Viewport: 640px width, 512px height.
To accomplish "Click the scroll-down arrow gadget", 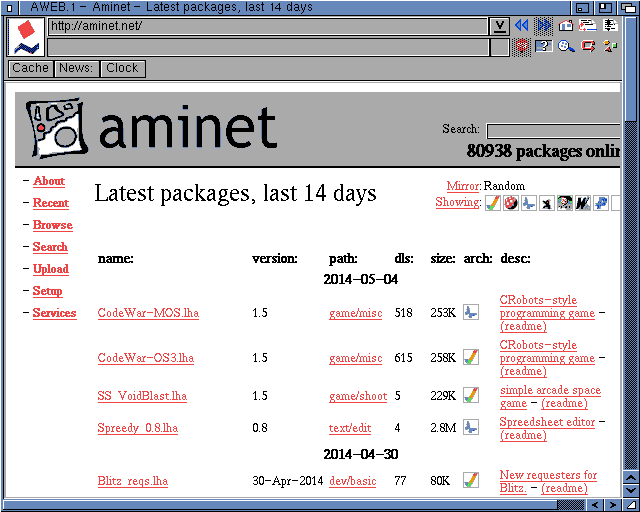I will click(630, 490).
